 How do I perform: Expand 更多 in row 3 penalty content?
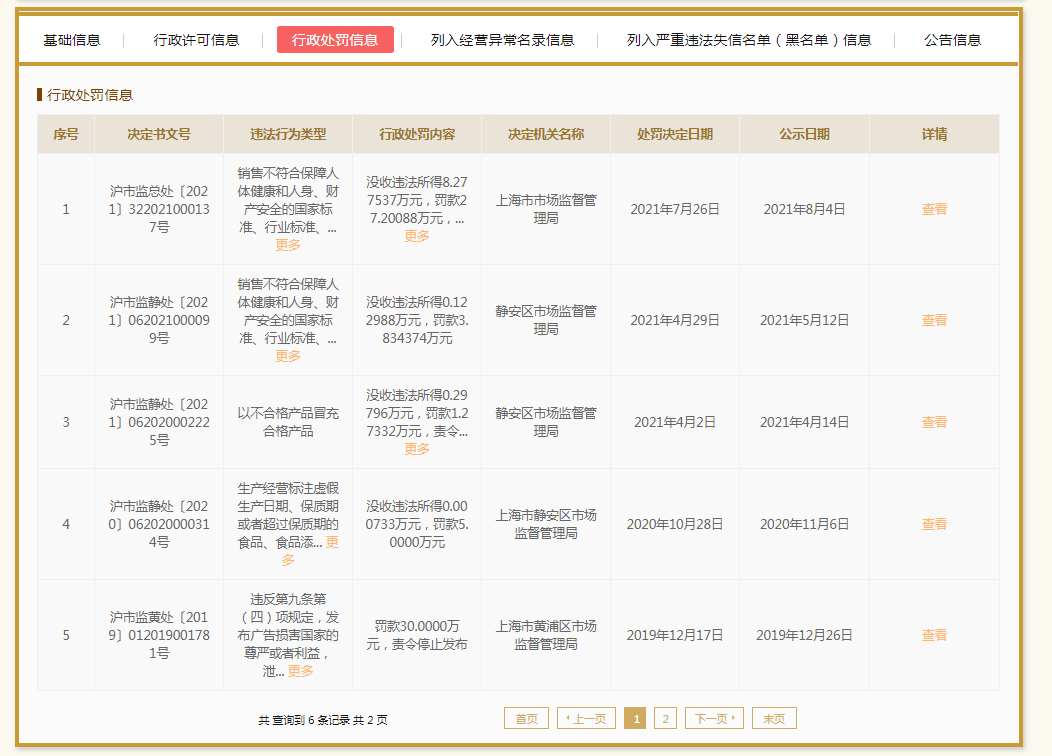[417, 449]
